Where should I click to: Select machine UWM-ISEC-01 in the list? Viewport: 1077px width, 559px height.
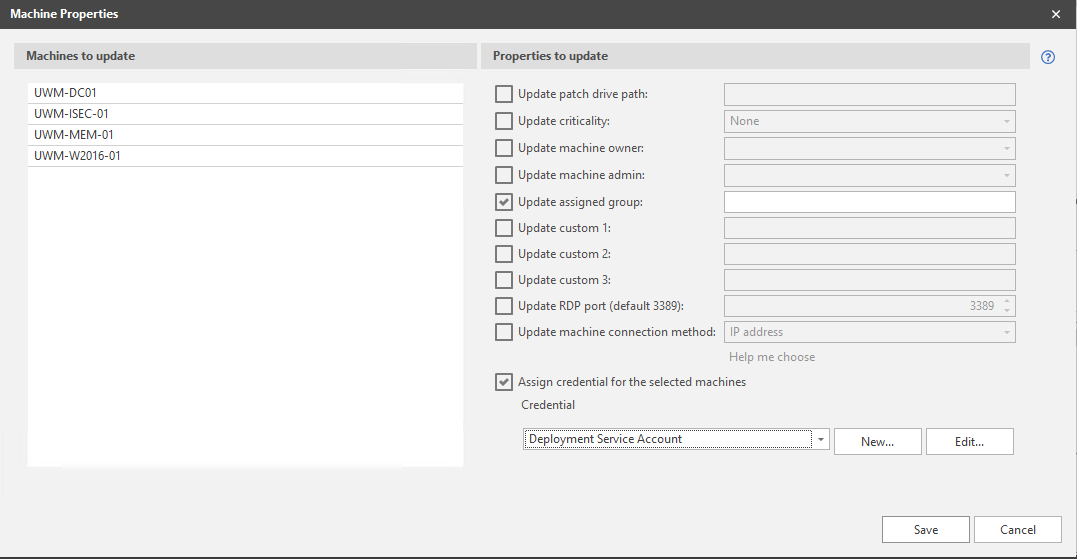pos(245,114)
